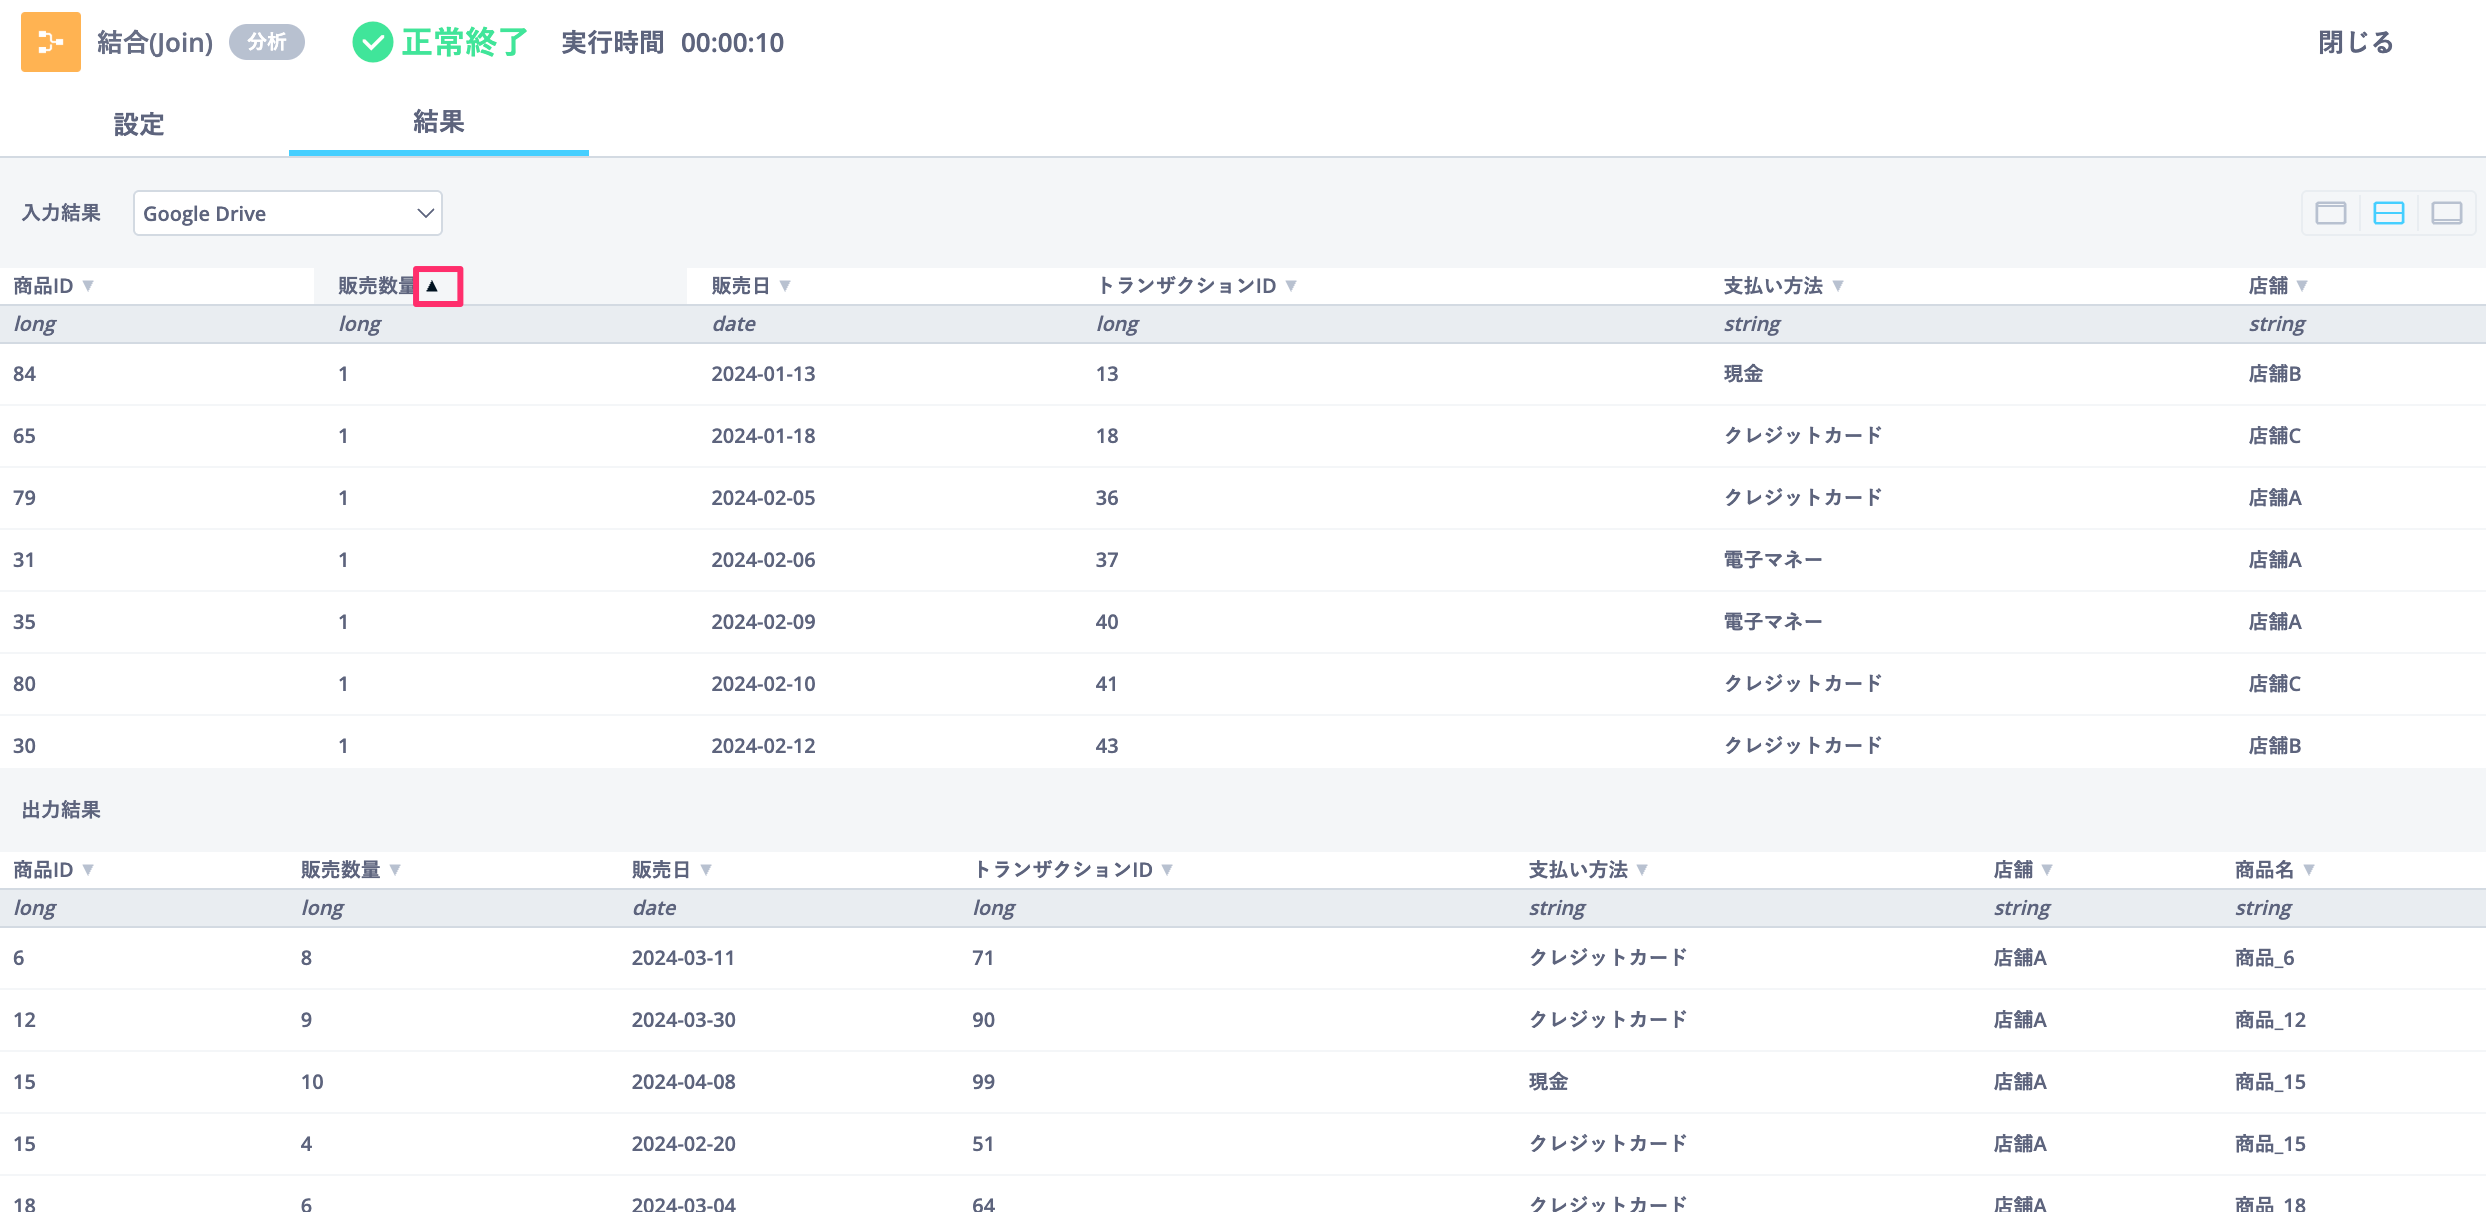Click output 販売数量 cell 10
This screenshot has height=1212, width=2486.
312,1082
